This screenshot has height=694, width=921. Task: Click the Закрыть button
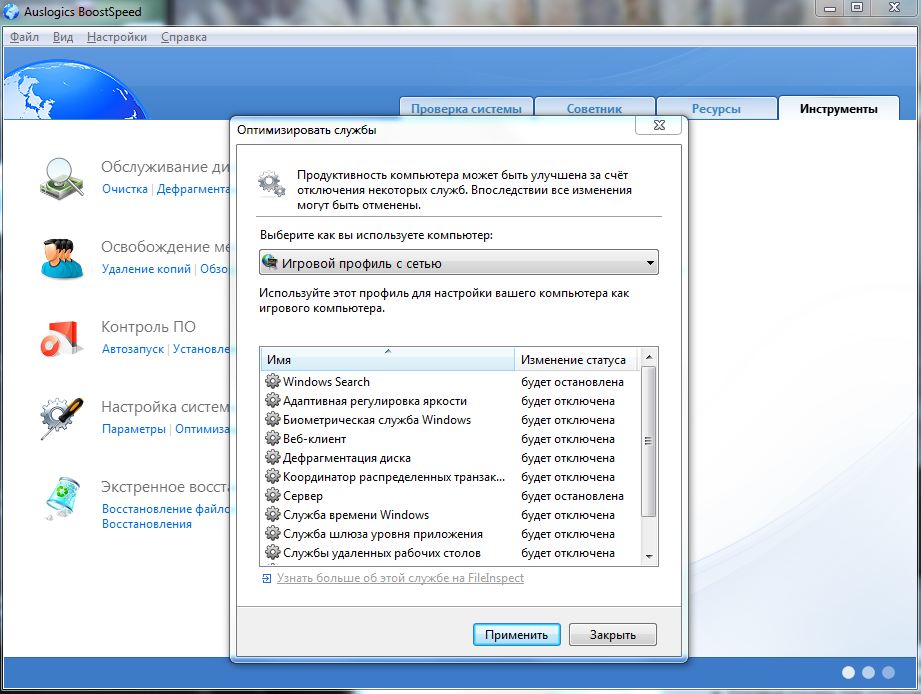coord(613,635)
